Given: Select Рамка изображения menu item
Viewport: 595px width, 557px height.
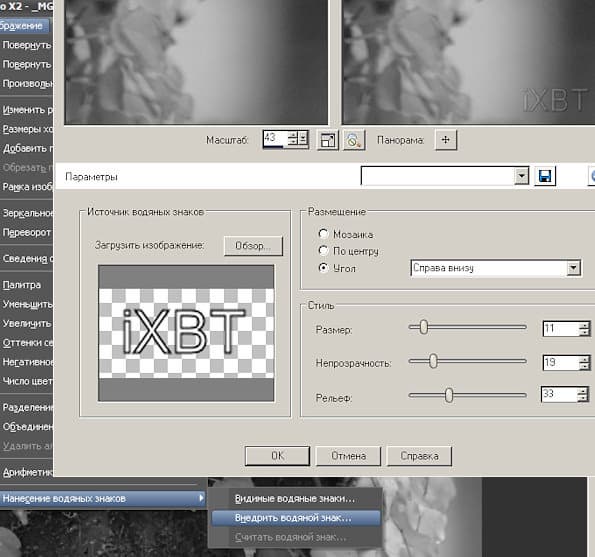Looking at the screenshot, I should (x=27, y=187).
